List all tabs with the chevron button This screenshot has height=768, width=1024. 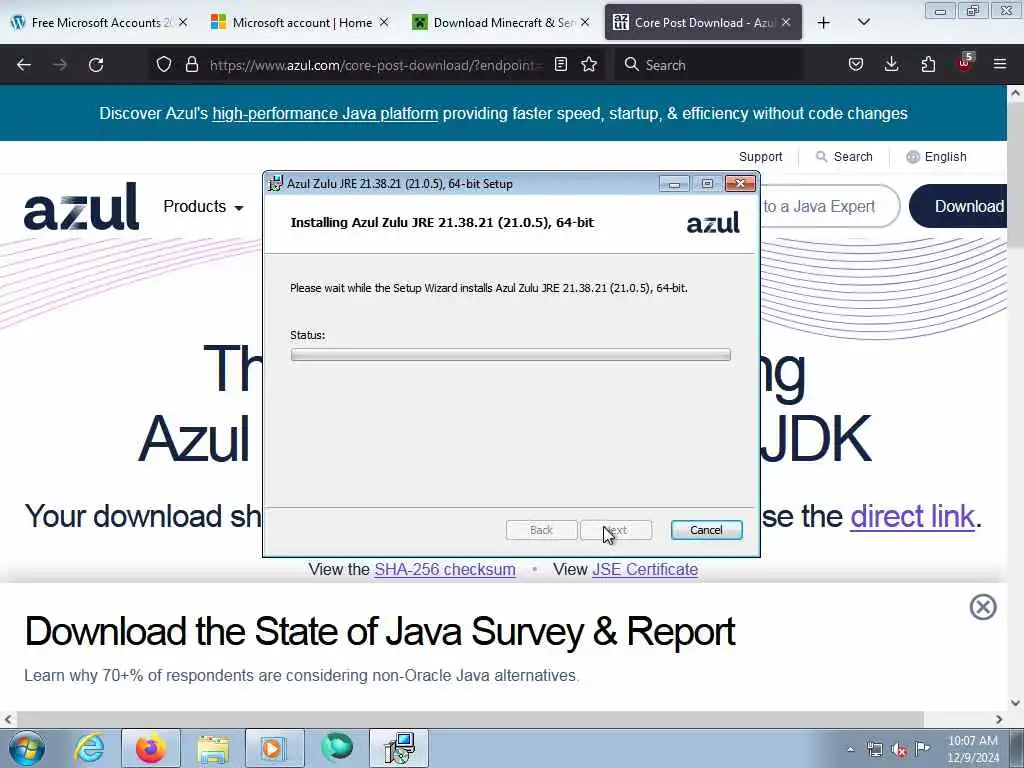coord(863,22)
